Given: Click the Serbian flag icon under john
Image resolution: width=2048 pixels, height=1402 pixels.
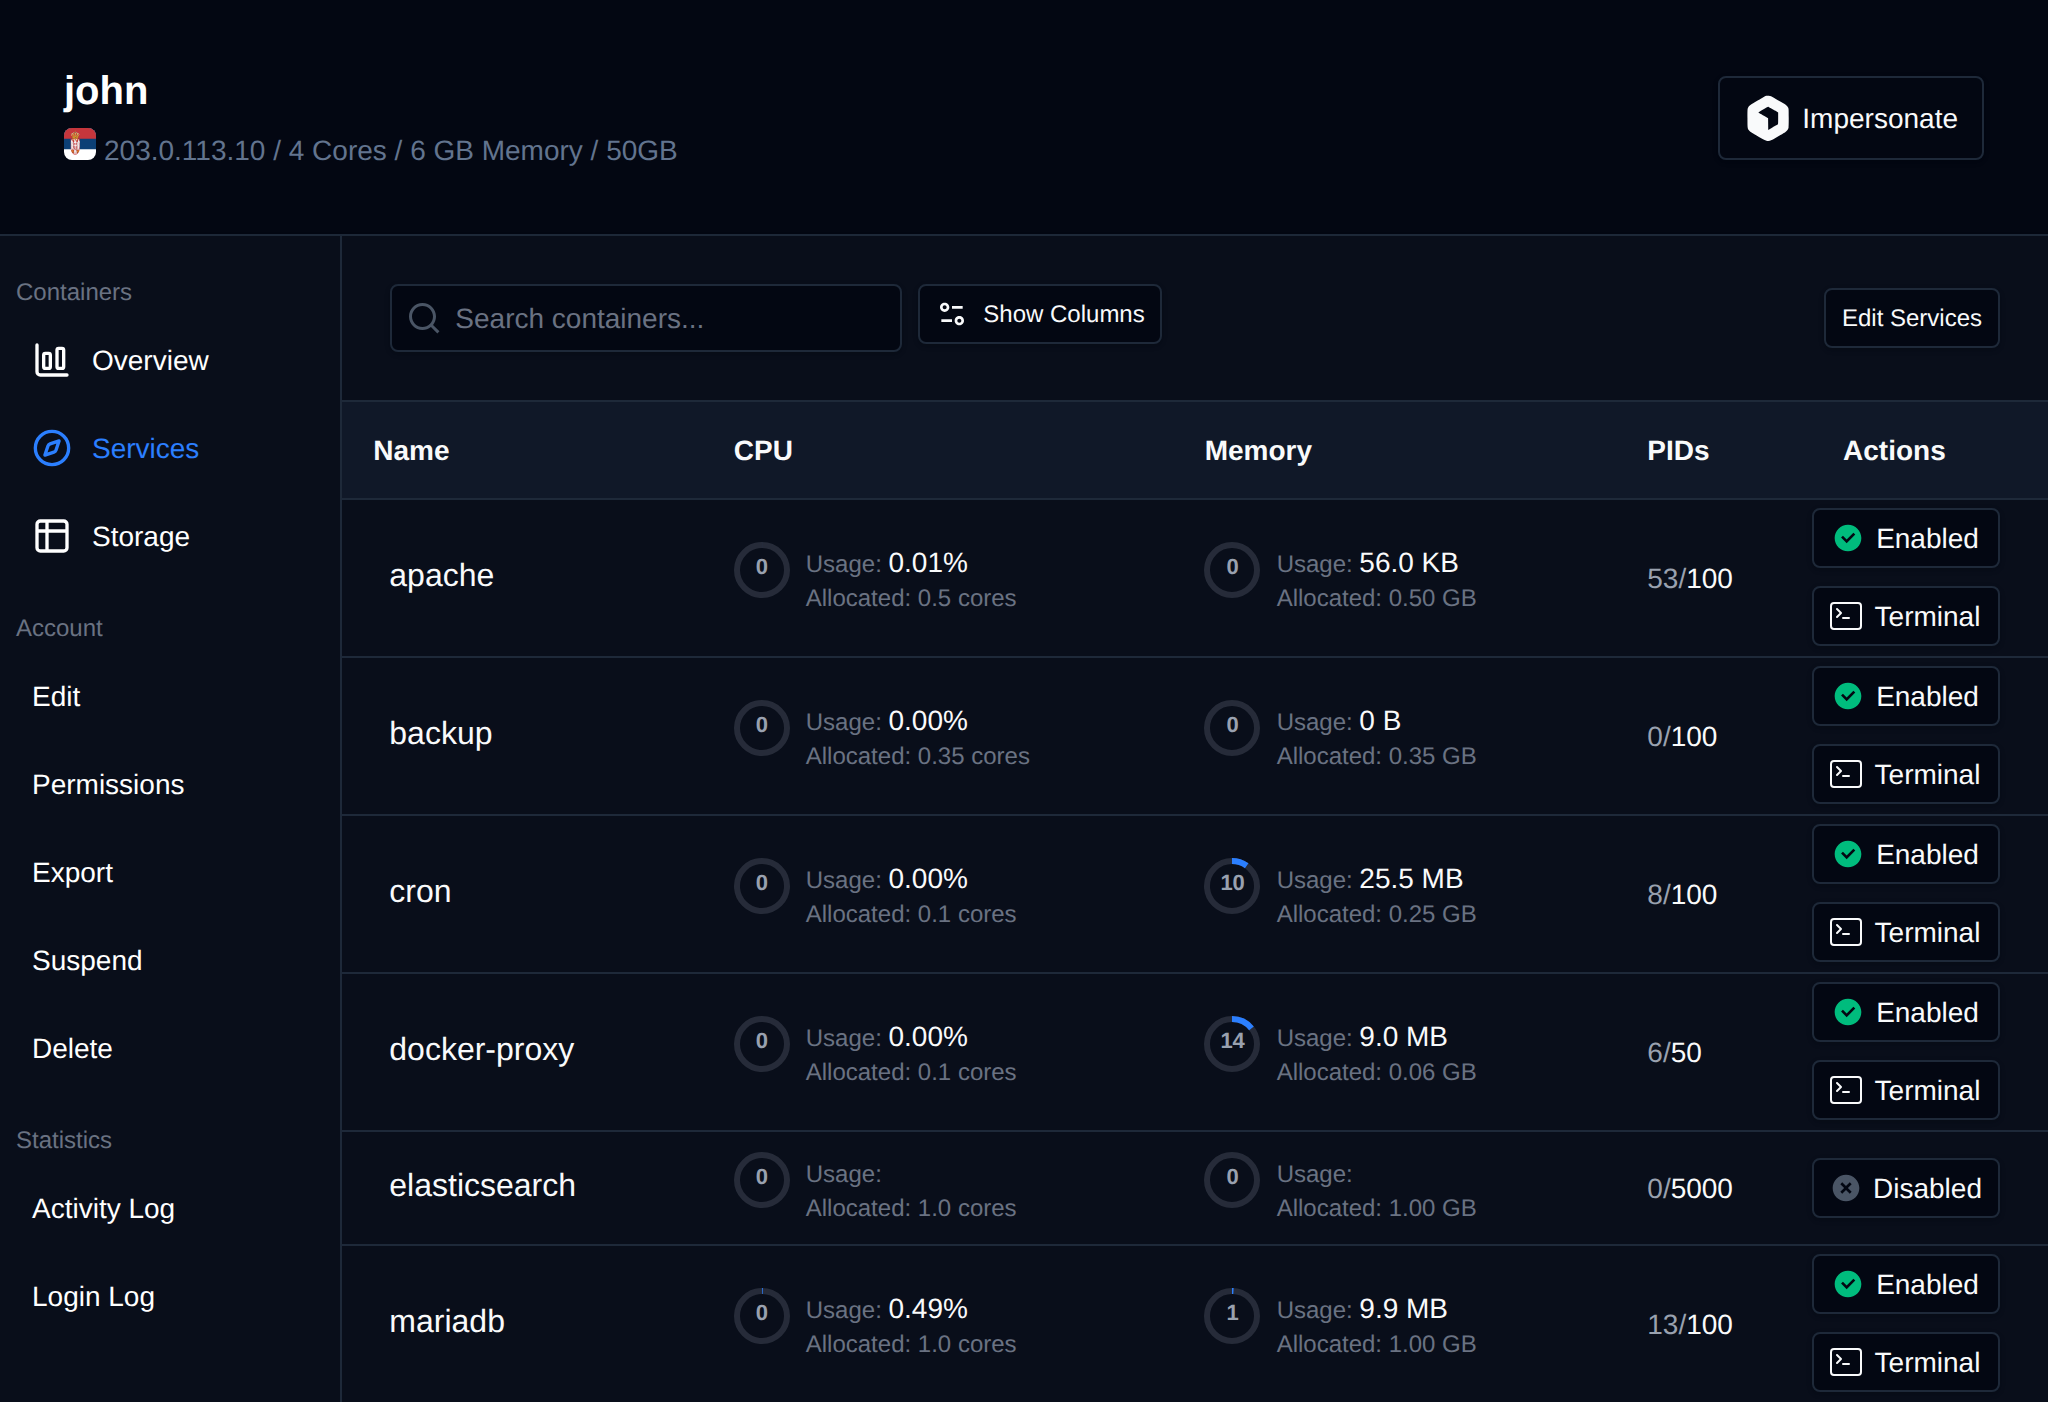Looking at the screenshot, I should pos(80,145).
